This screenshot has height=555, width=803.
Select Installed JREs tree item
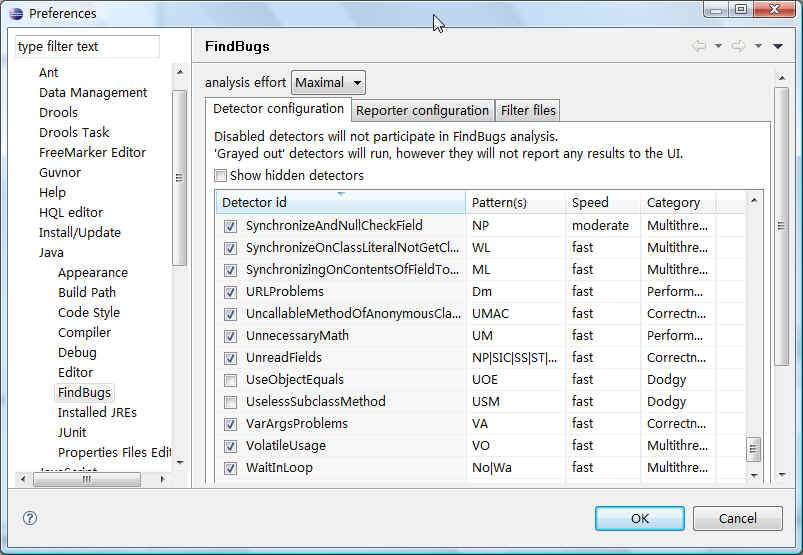tap(97, 413)
